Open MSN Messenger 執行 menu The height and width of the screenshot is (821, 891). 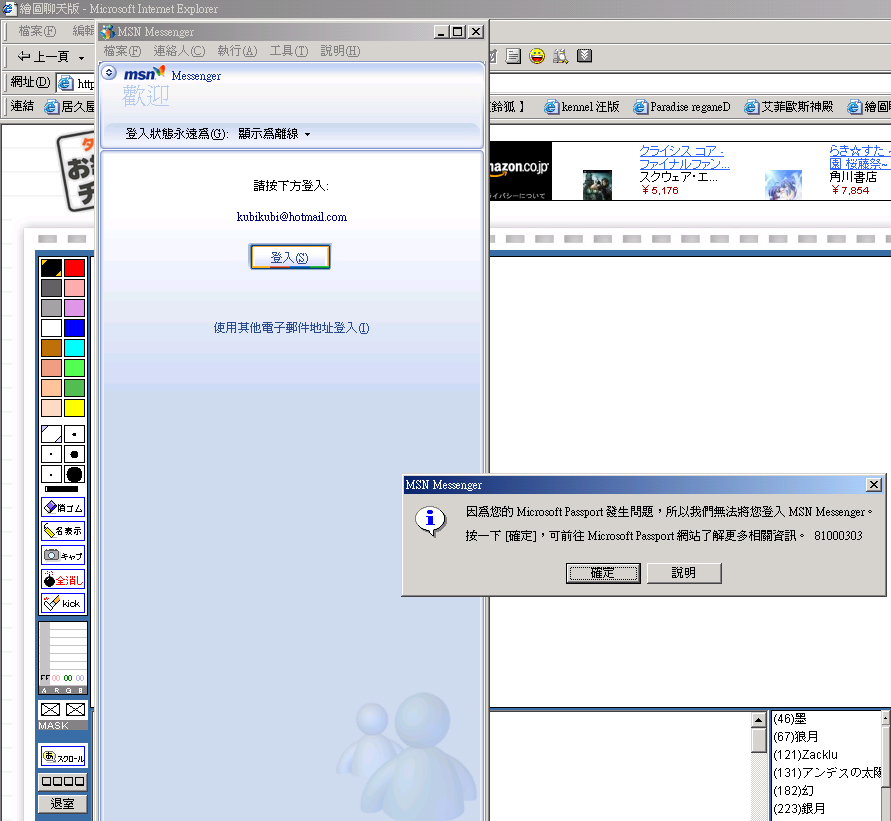tap(237, 51)
